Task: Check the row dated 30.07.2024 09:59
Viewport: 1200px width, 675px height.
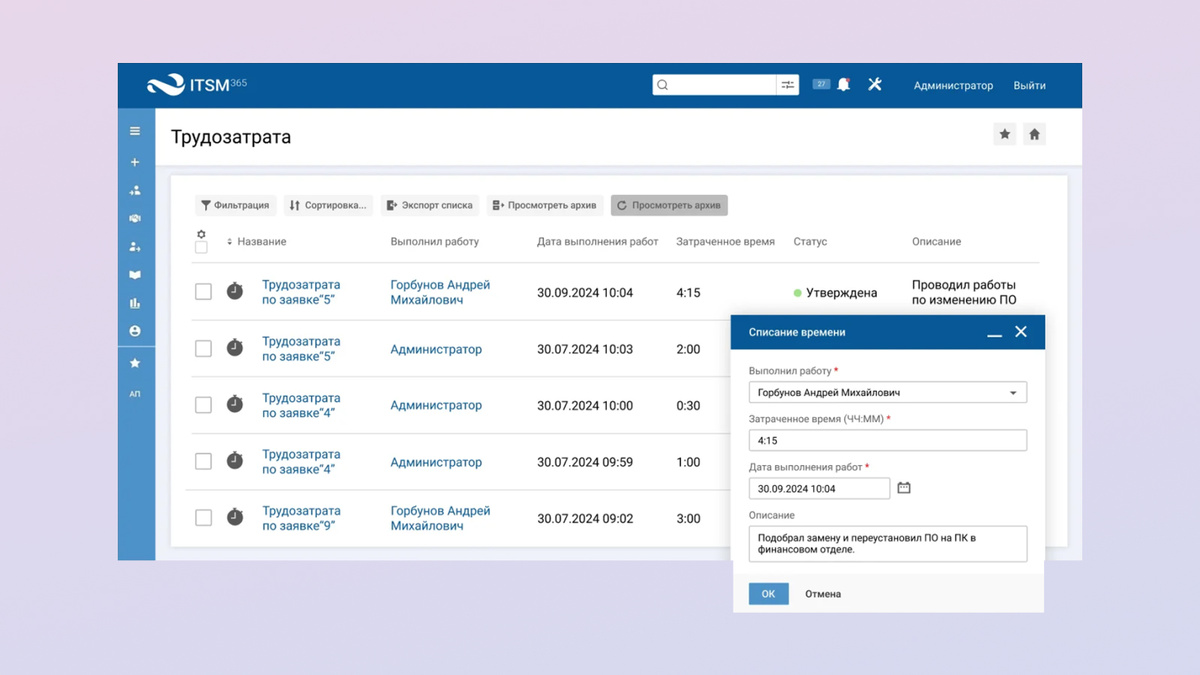Action: (x=203, y=461)
